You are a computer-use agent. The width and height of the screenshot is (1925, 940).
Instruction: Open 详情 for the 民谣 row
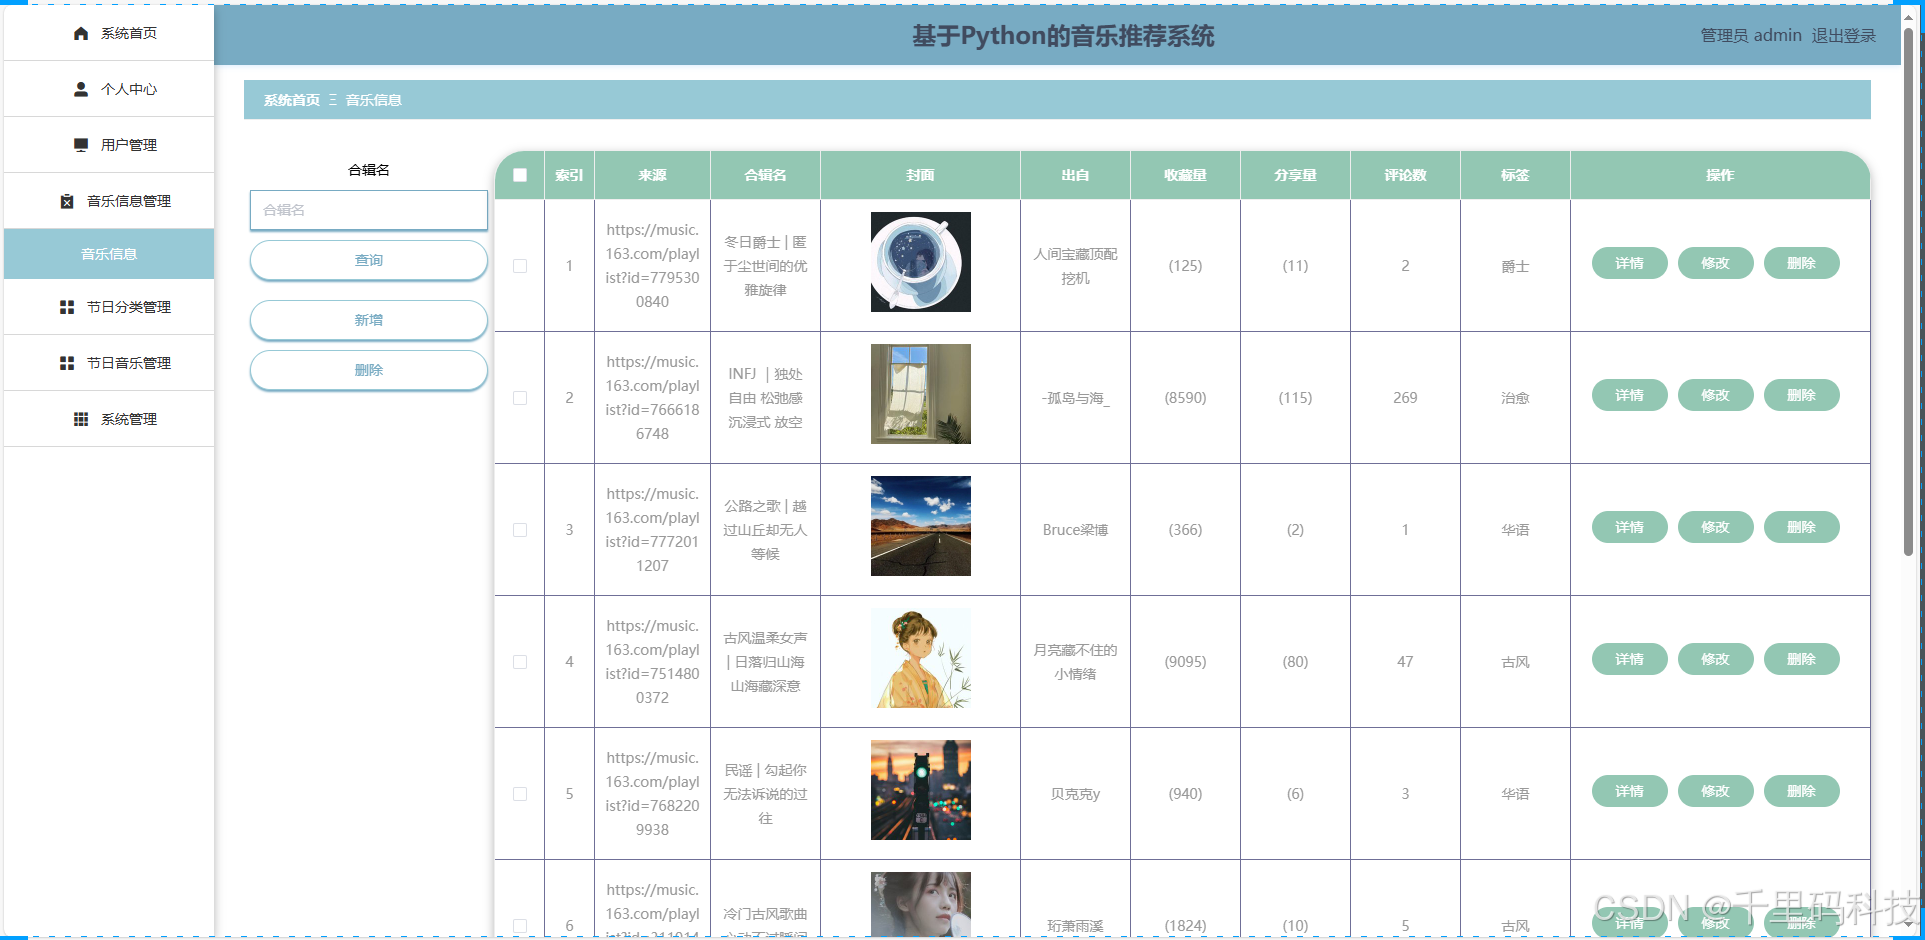coord(1630,791)
